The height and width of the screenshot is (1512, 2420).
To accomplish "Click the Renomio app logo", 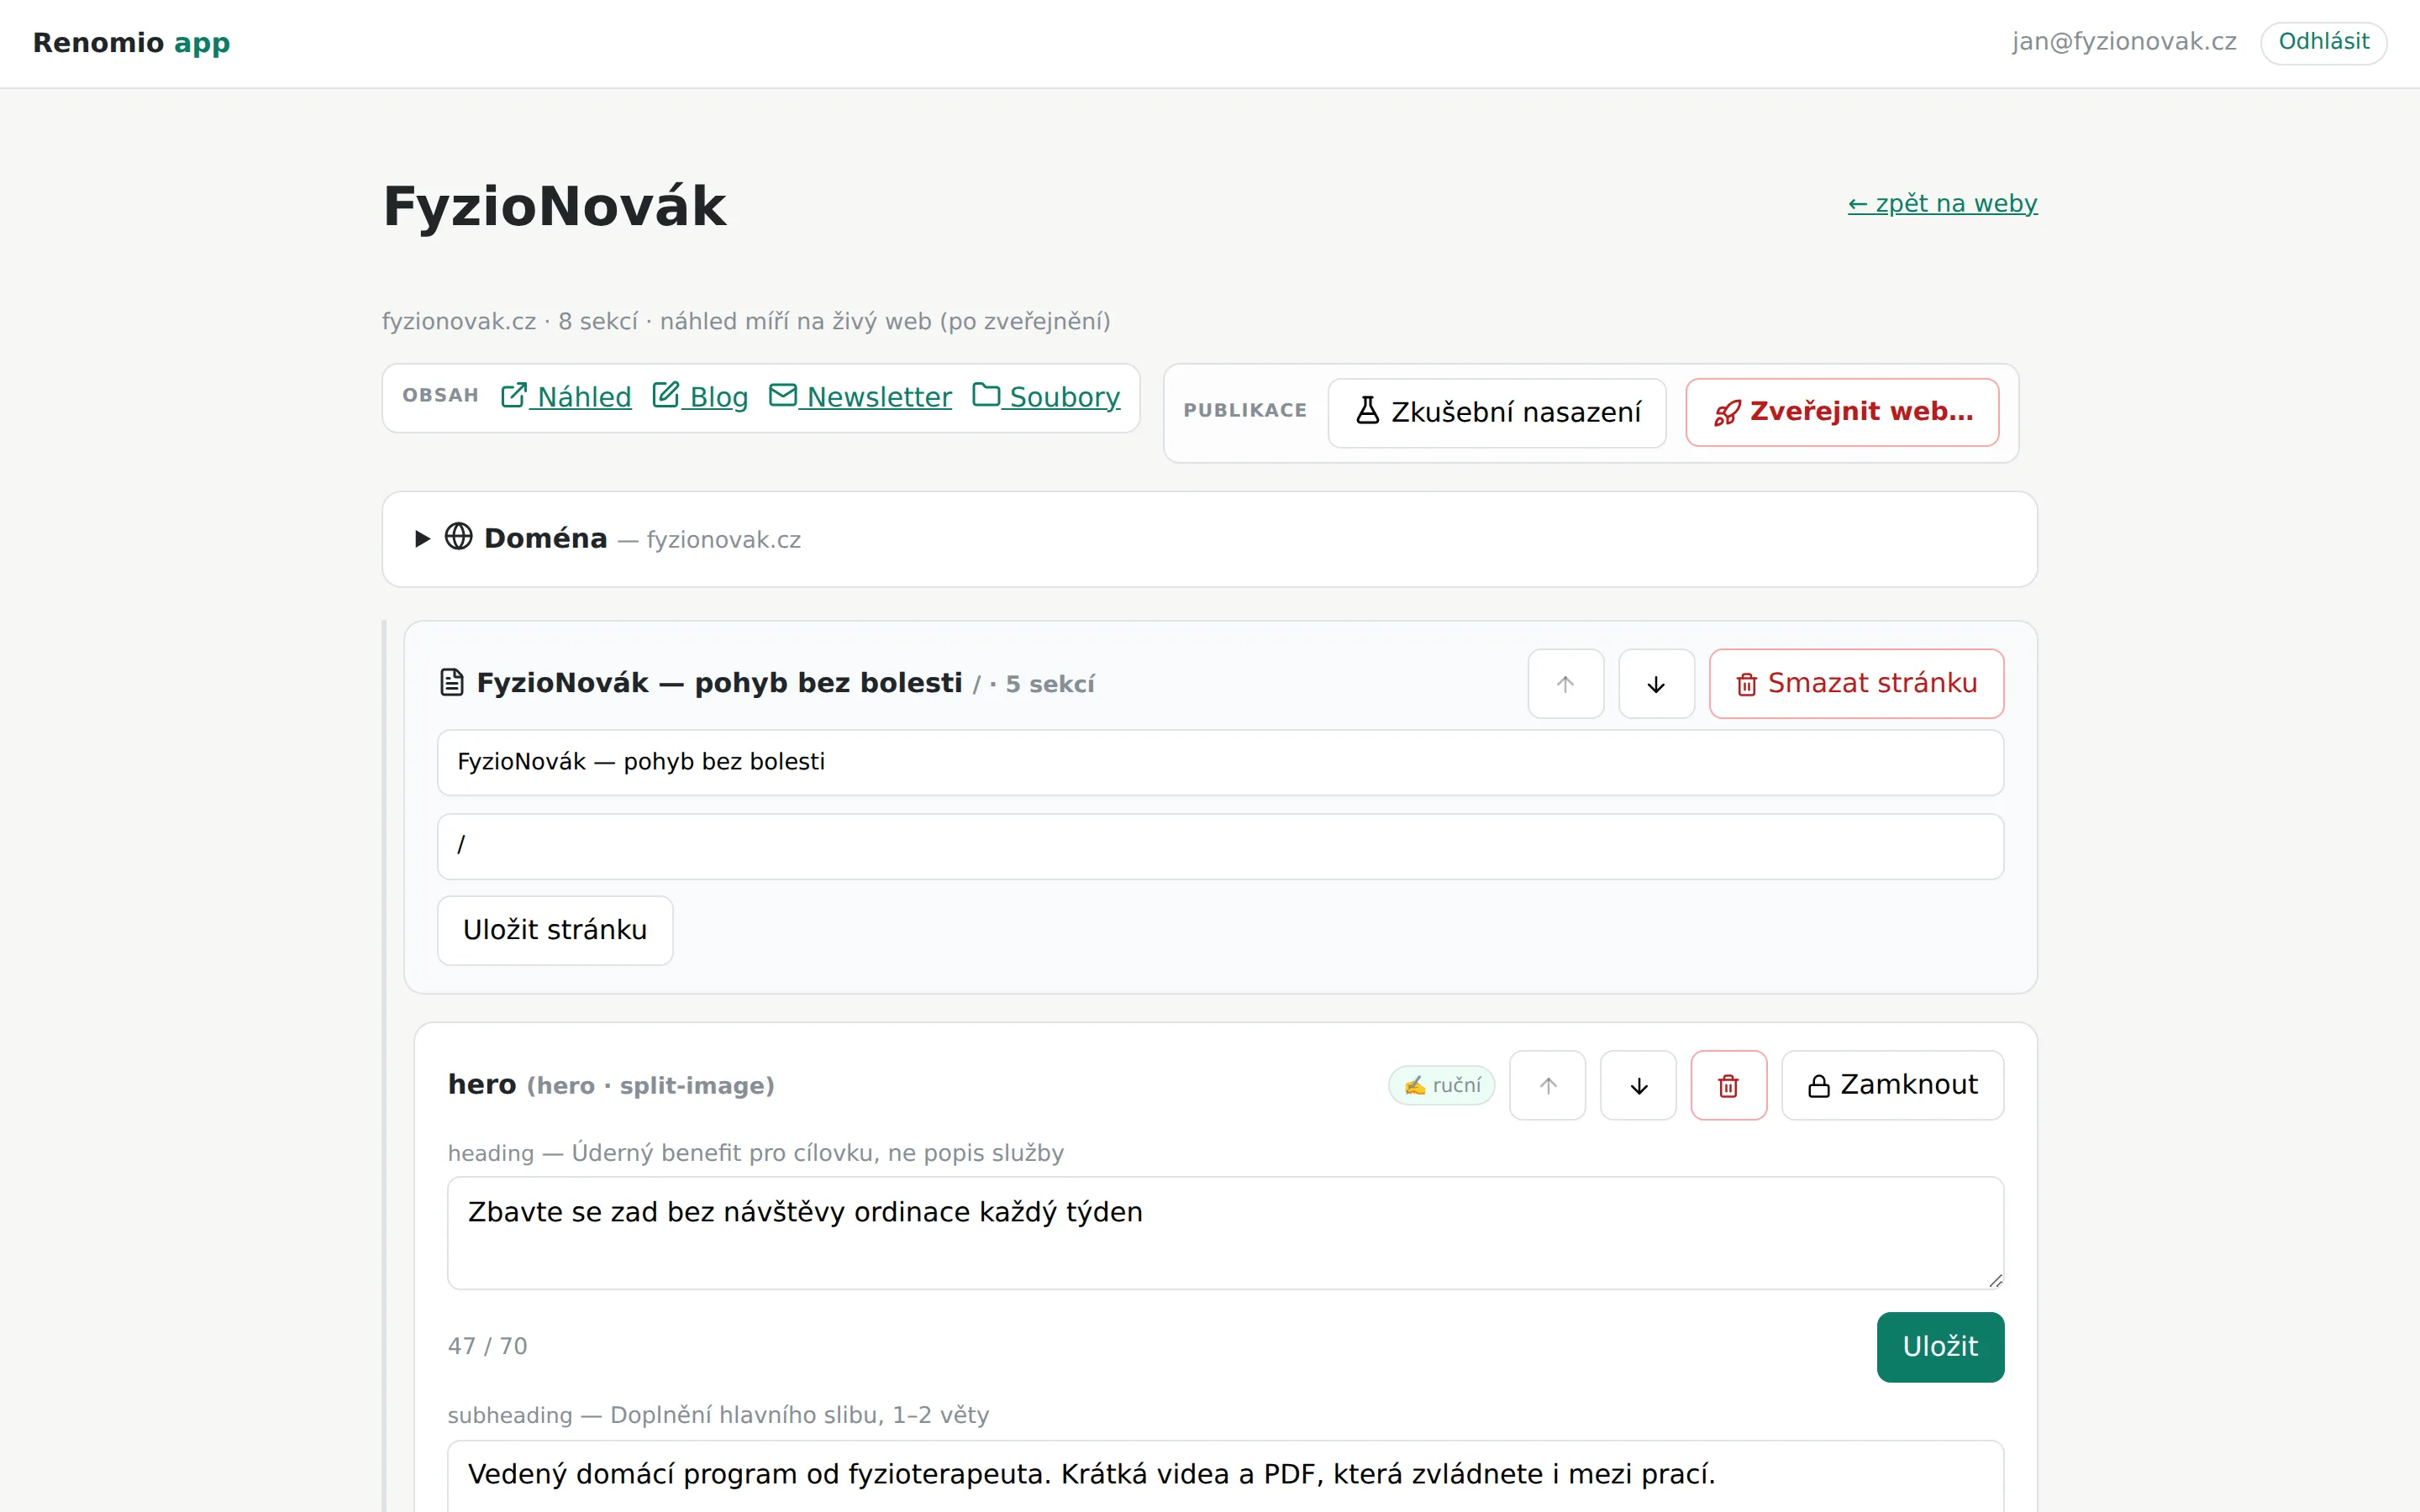I will [132, 43].
